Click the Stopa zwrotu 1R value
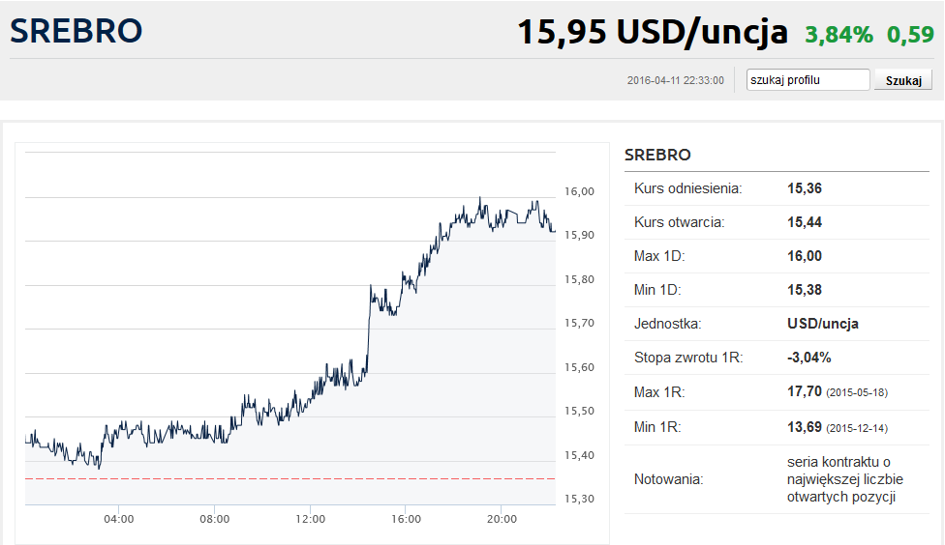Screen dimensions: 945x545 click(809, 358)
